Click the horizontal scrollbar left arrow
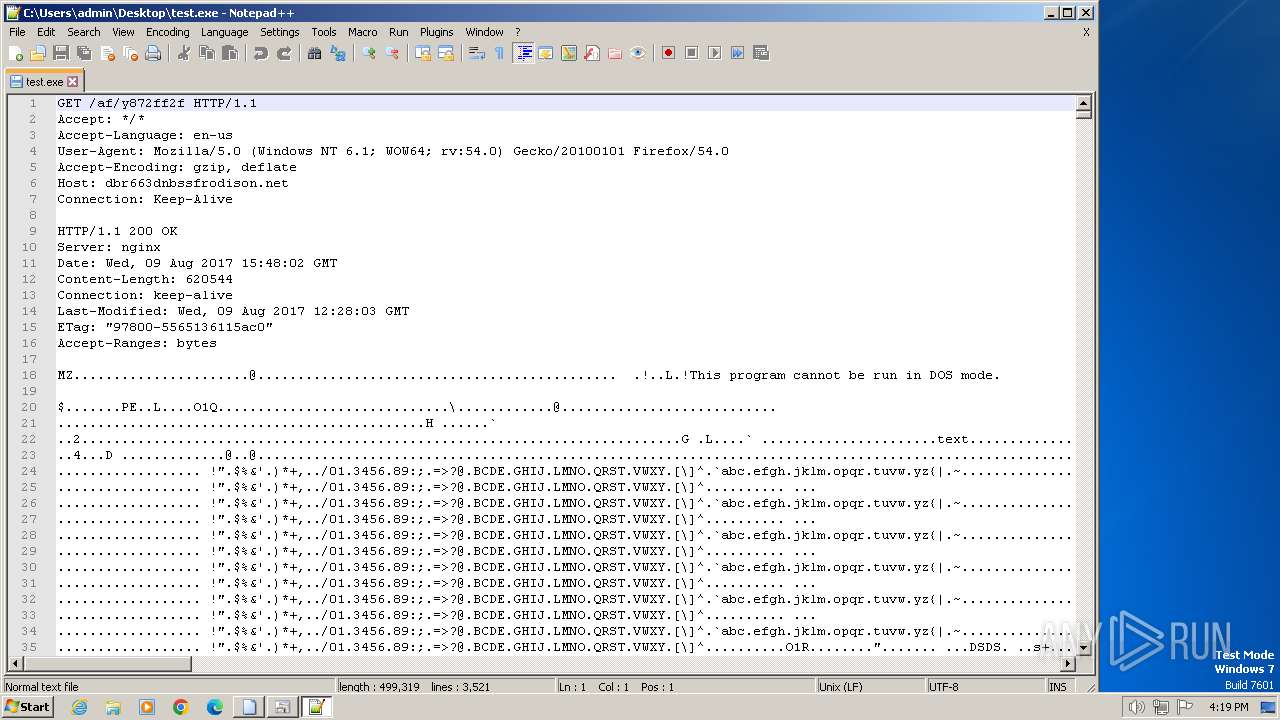Screen dimensions: 1280x720 14,664
